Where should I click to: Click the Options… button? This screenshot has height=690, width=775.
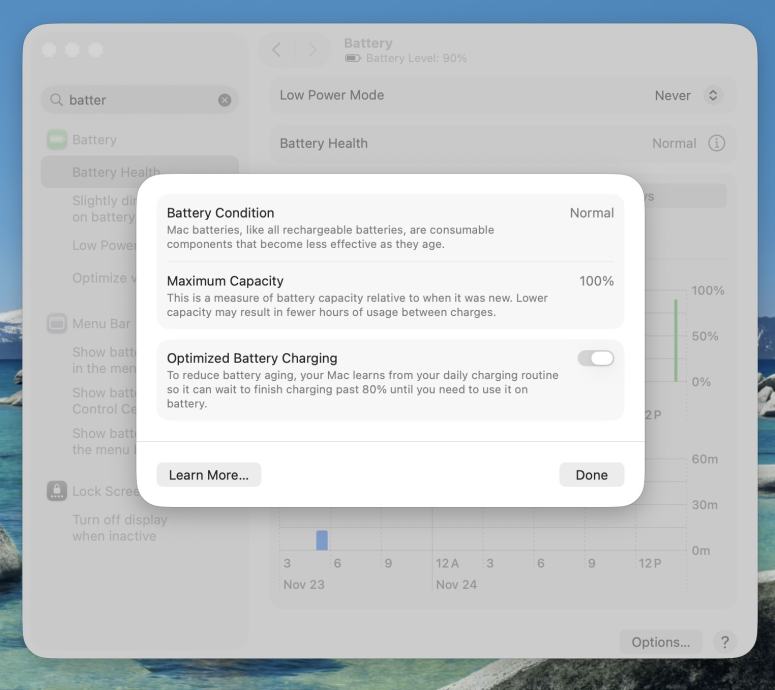[x=660, y=642]
